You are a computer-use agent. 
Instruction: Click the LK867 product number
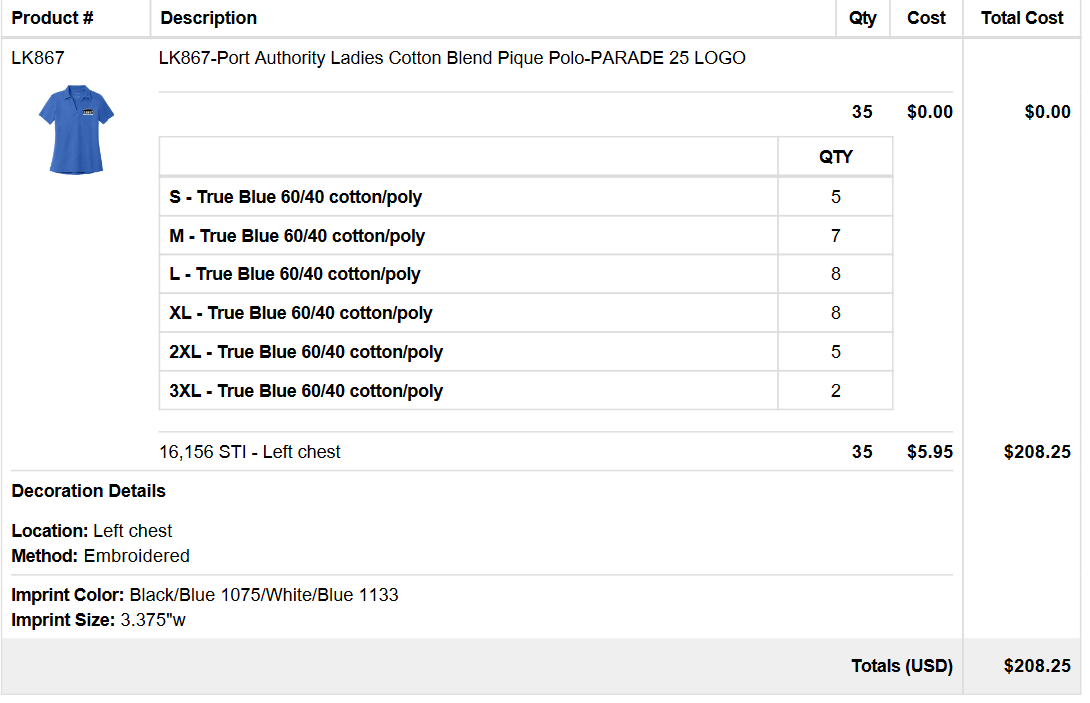point(38,58)
